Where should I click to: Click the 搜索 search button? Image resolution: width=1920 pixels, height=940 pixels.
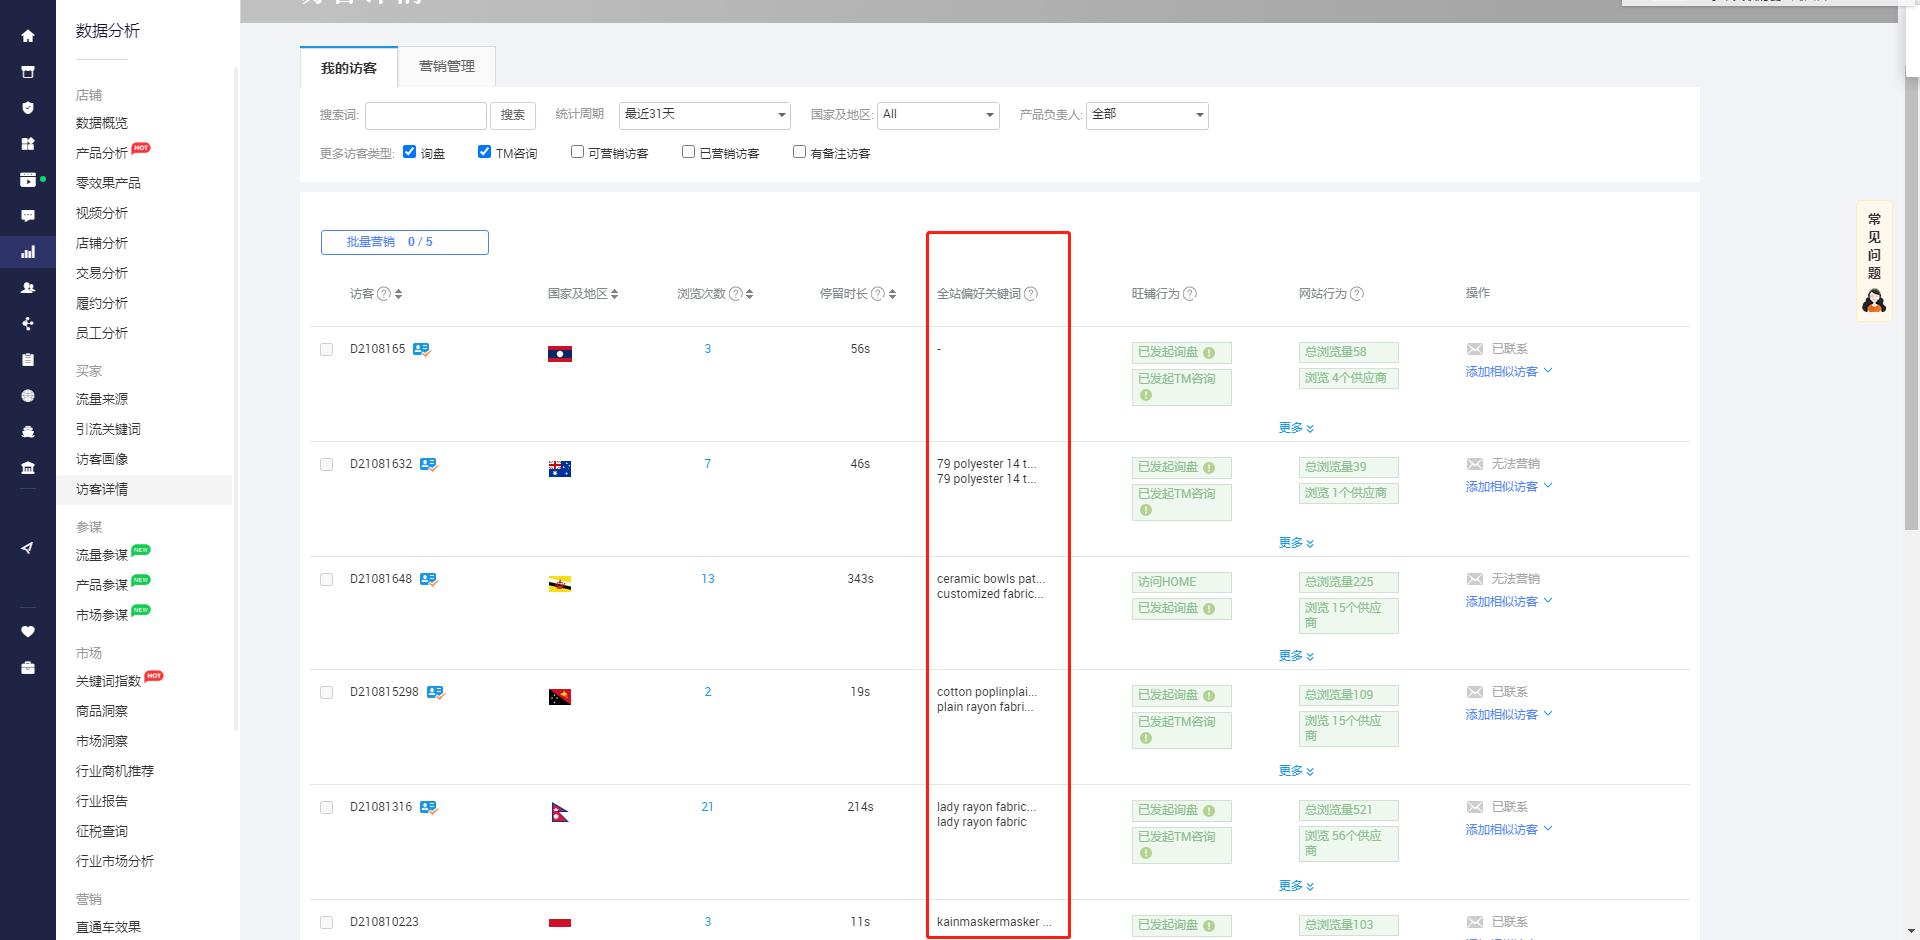coord(512,115)
